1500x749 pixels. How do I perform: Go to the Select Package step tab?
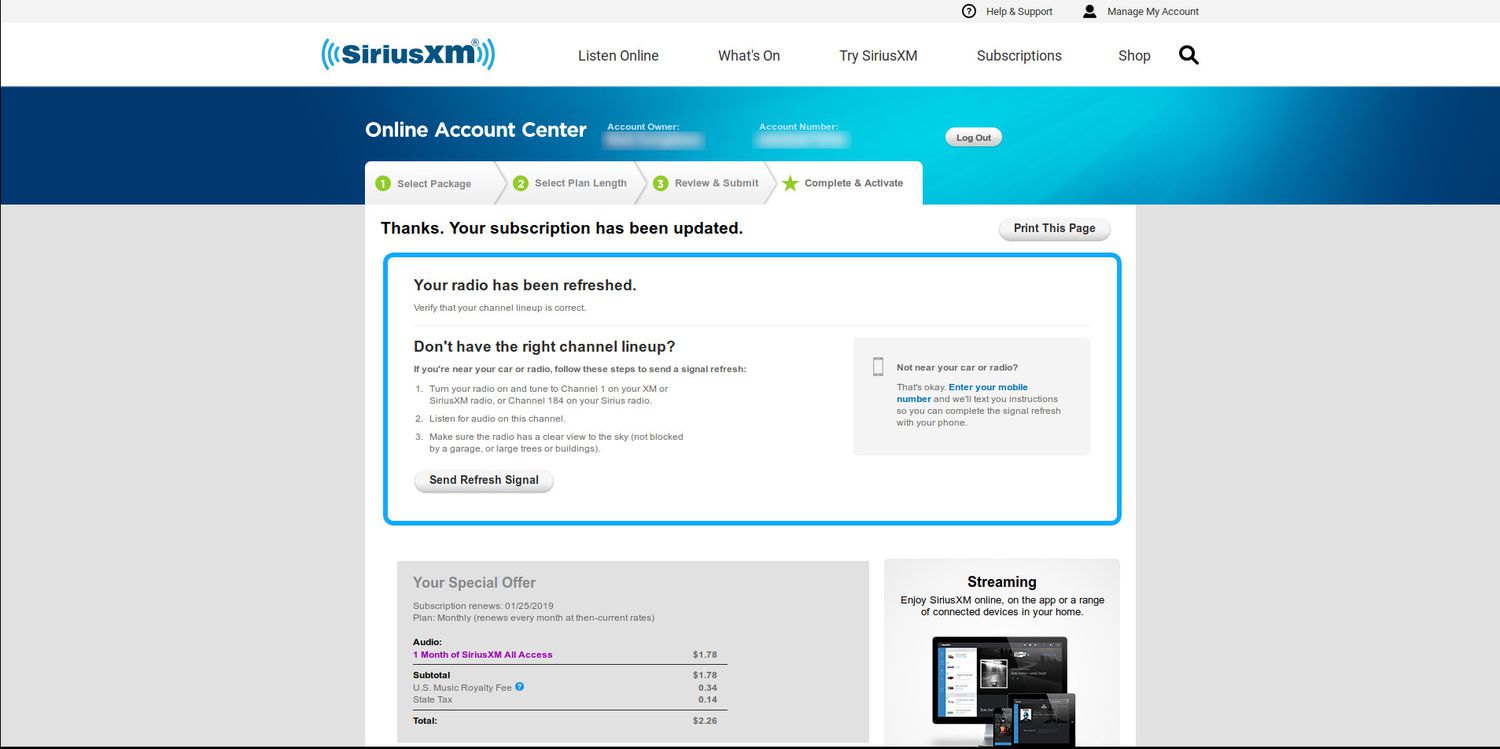click(432, 183)
